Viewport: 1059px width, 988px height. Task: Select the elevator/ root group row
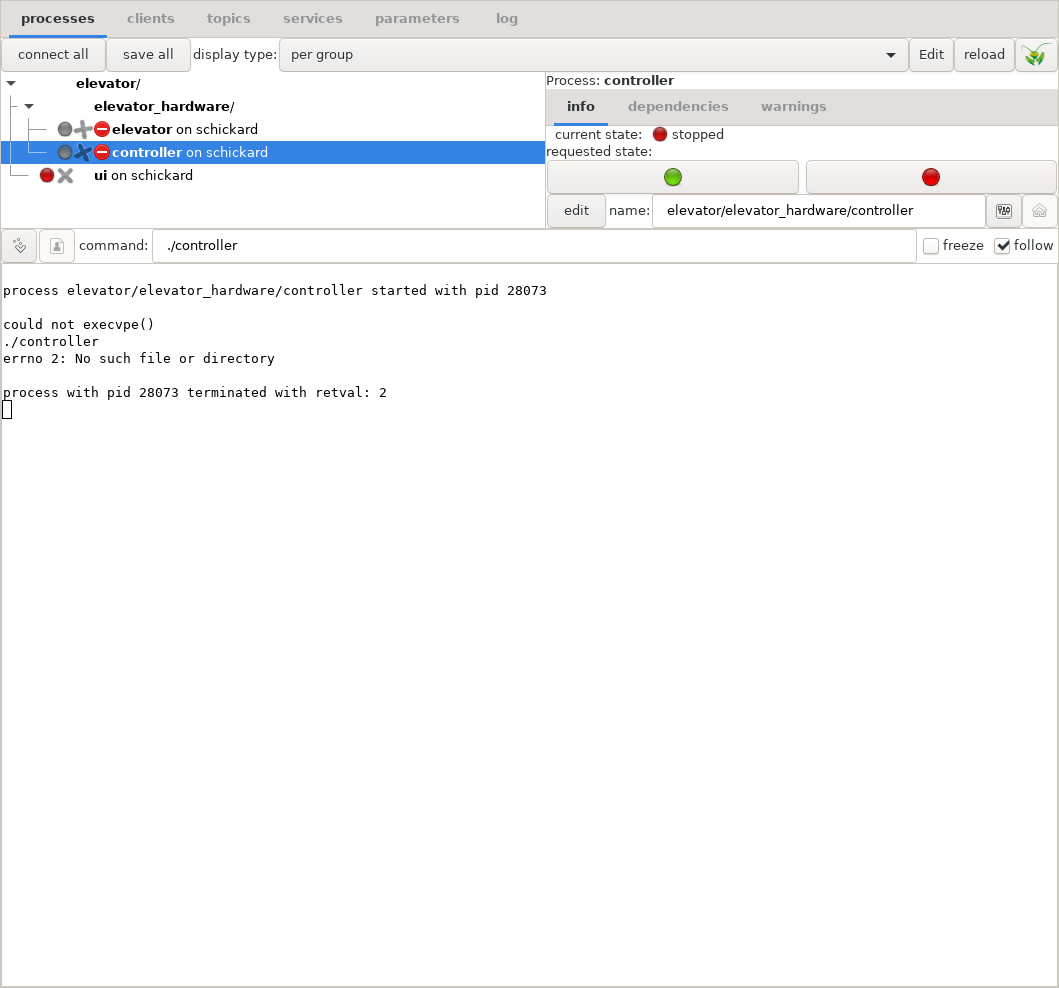273,84
